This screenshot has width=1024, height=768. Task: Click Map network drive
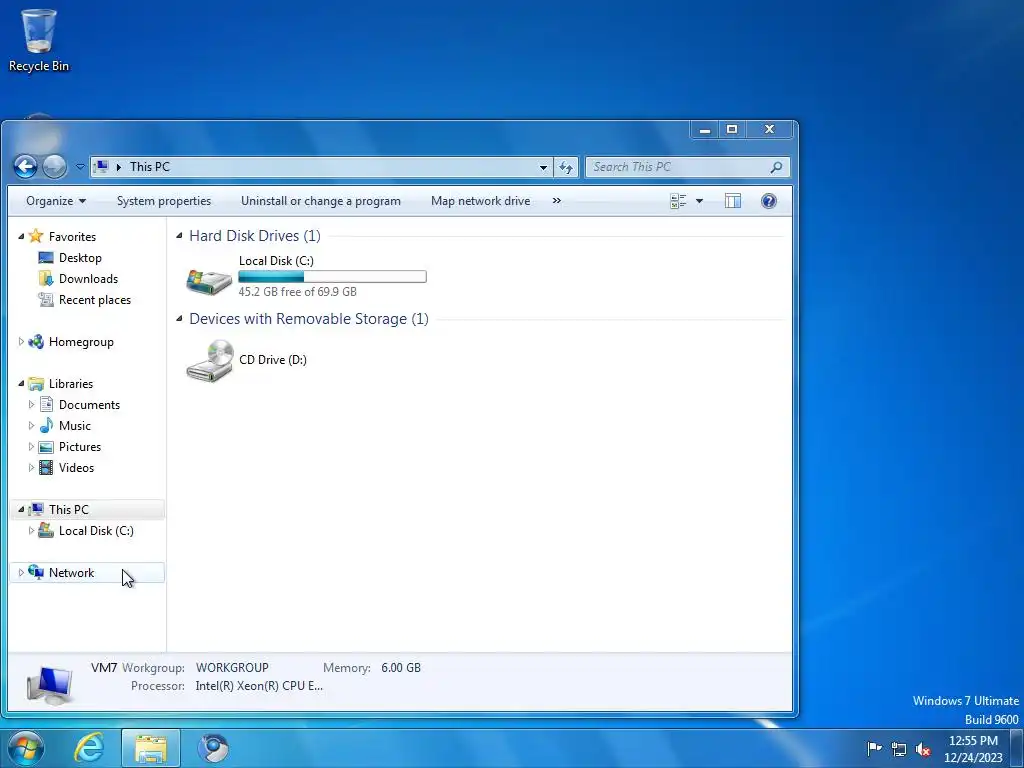[481, 201]
